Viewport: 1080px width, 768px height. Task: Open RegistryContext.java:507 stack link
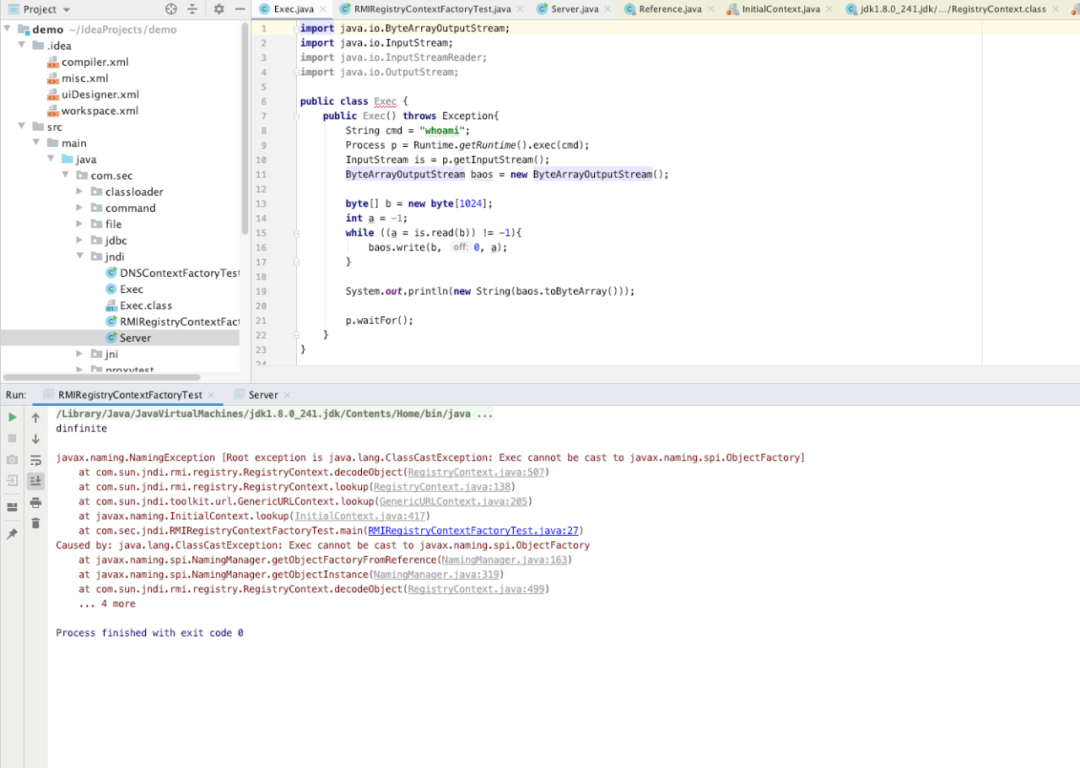click(476, 473)
